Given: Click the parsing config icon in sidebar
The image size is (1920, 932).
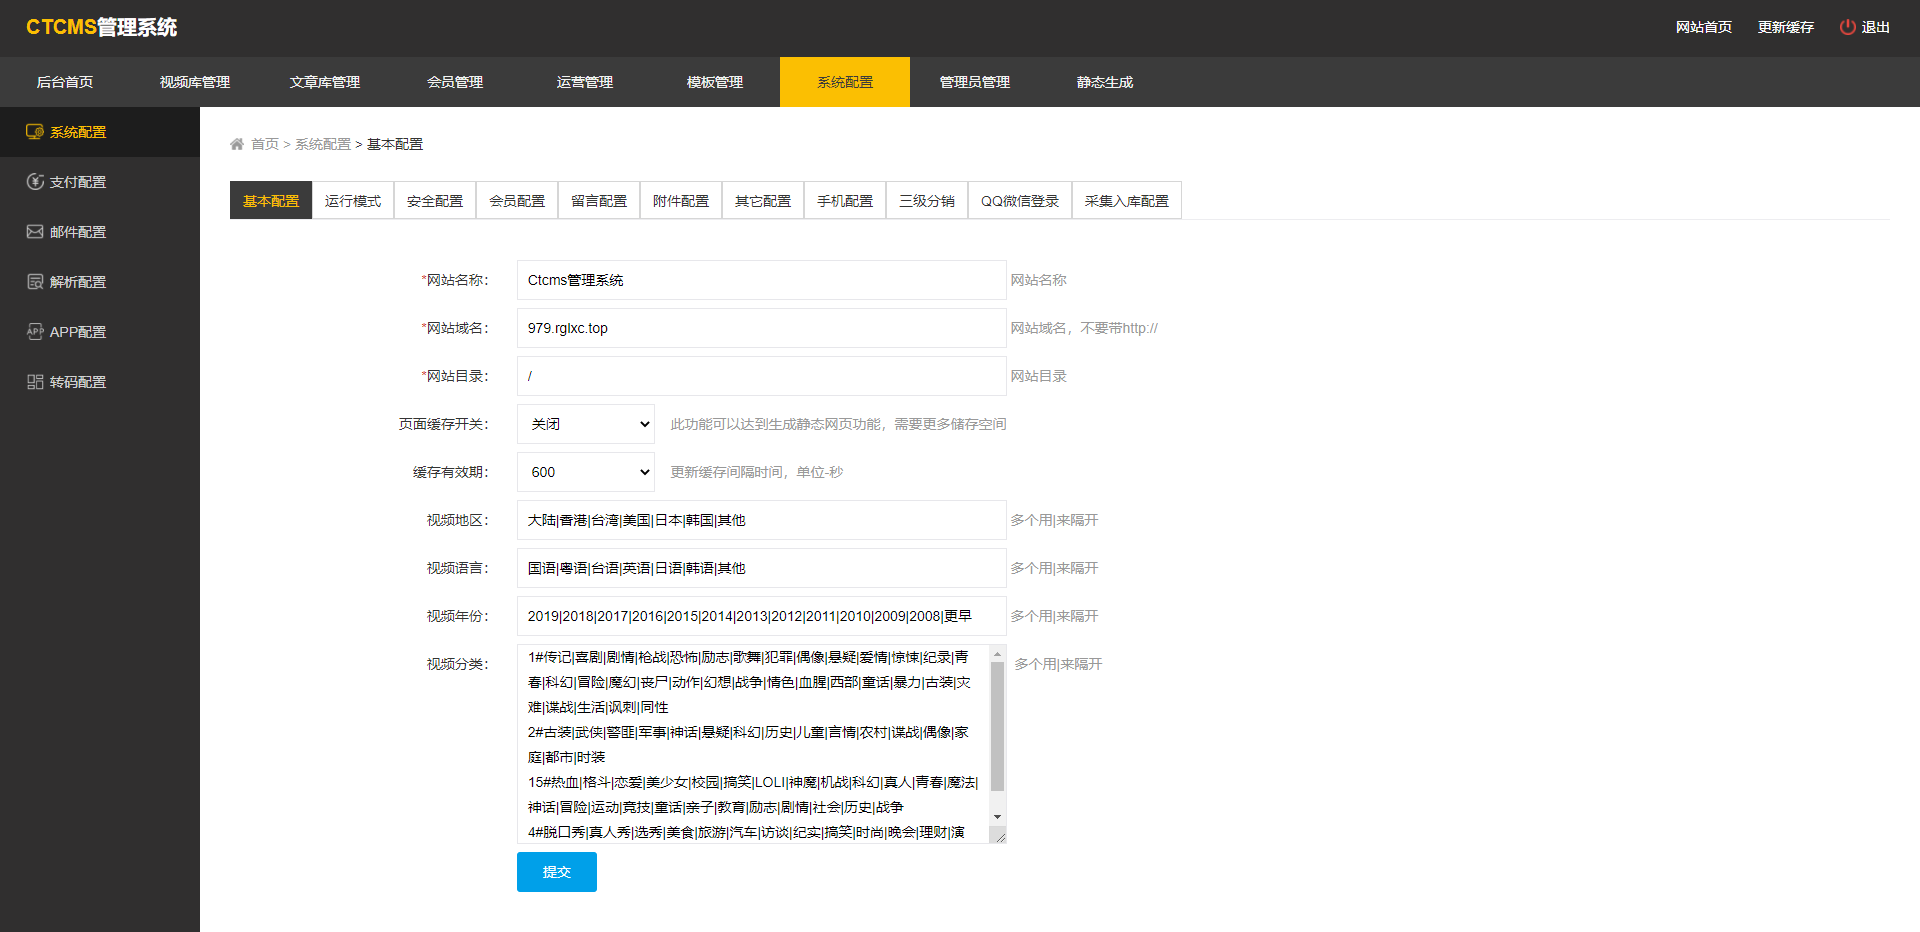Looking at the screenshot, I should point(35,282).
